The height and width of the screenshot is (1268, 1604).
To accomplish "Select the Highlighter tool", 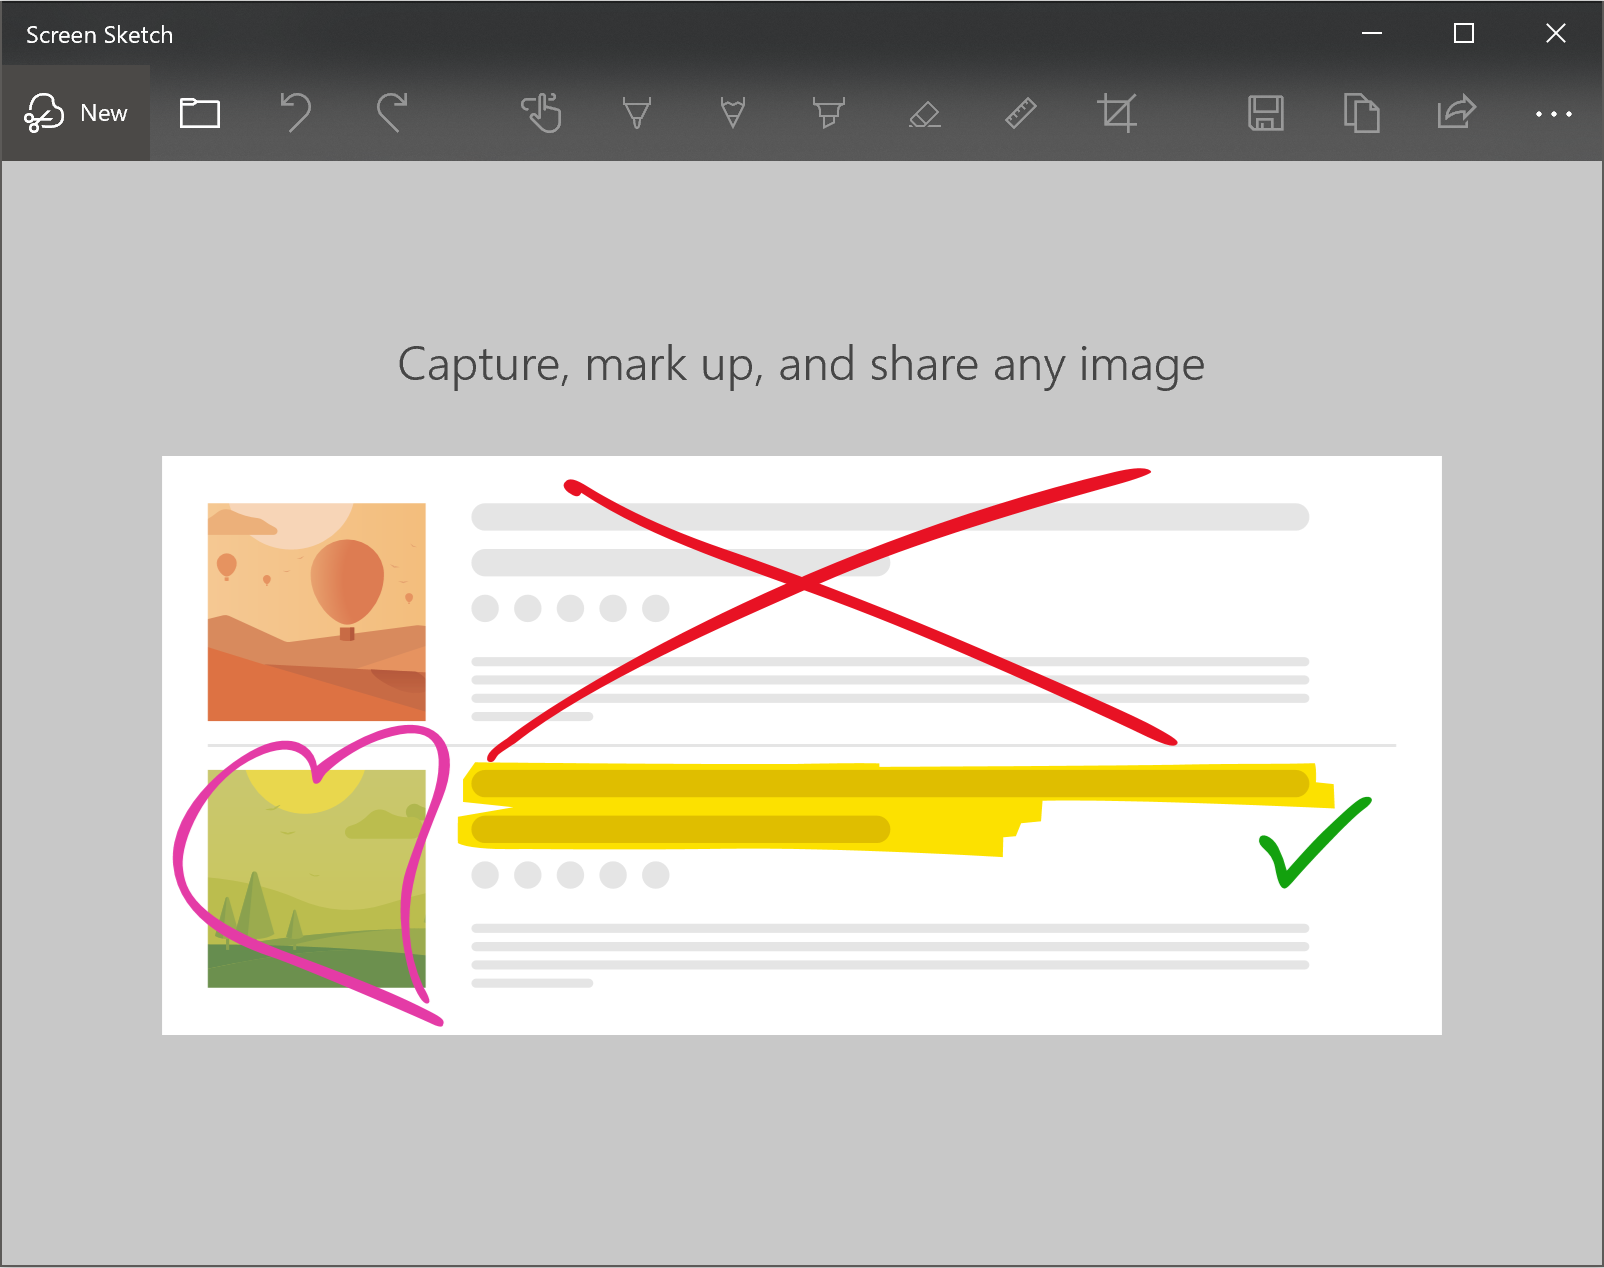I will [829, 113].
